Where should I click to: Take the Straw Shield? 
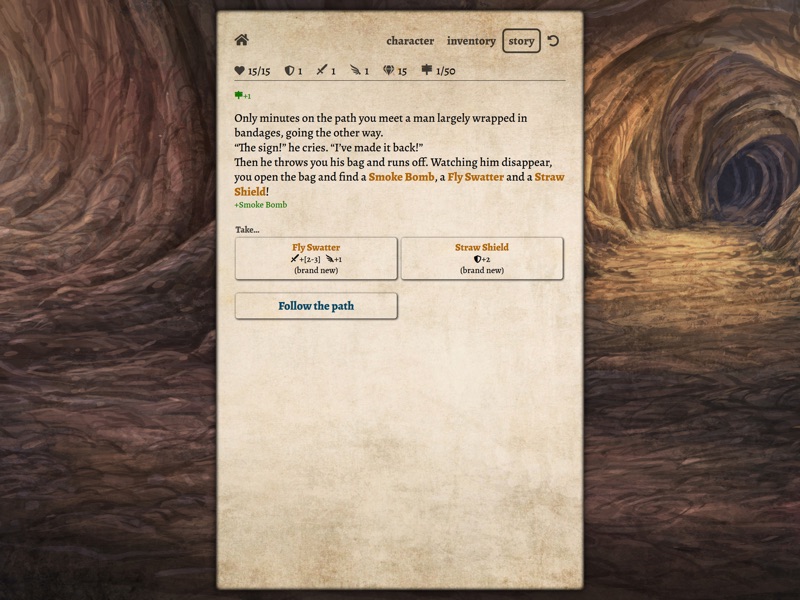point(483,257)
